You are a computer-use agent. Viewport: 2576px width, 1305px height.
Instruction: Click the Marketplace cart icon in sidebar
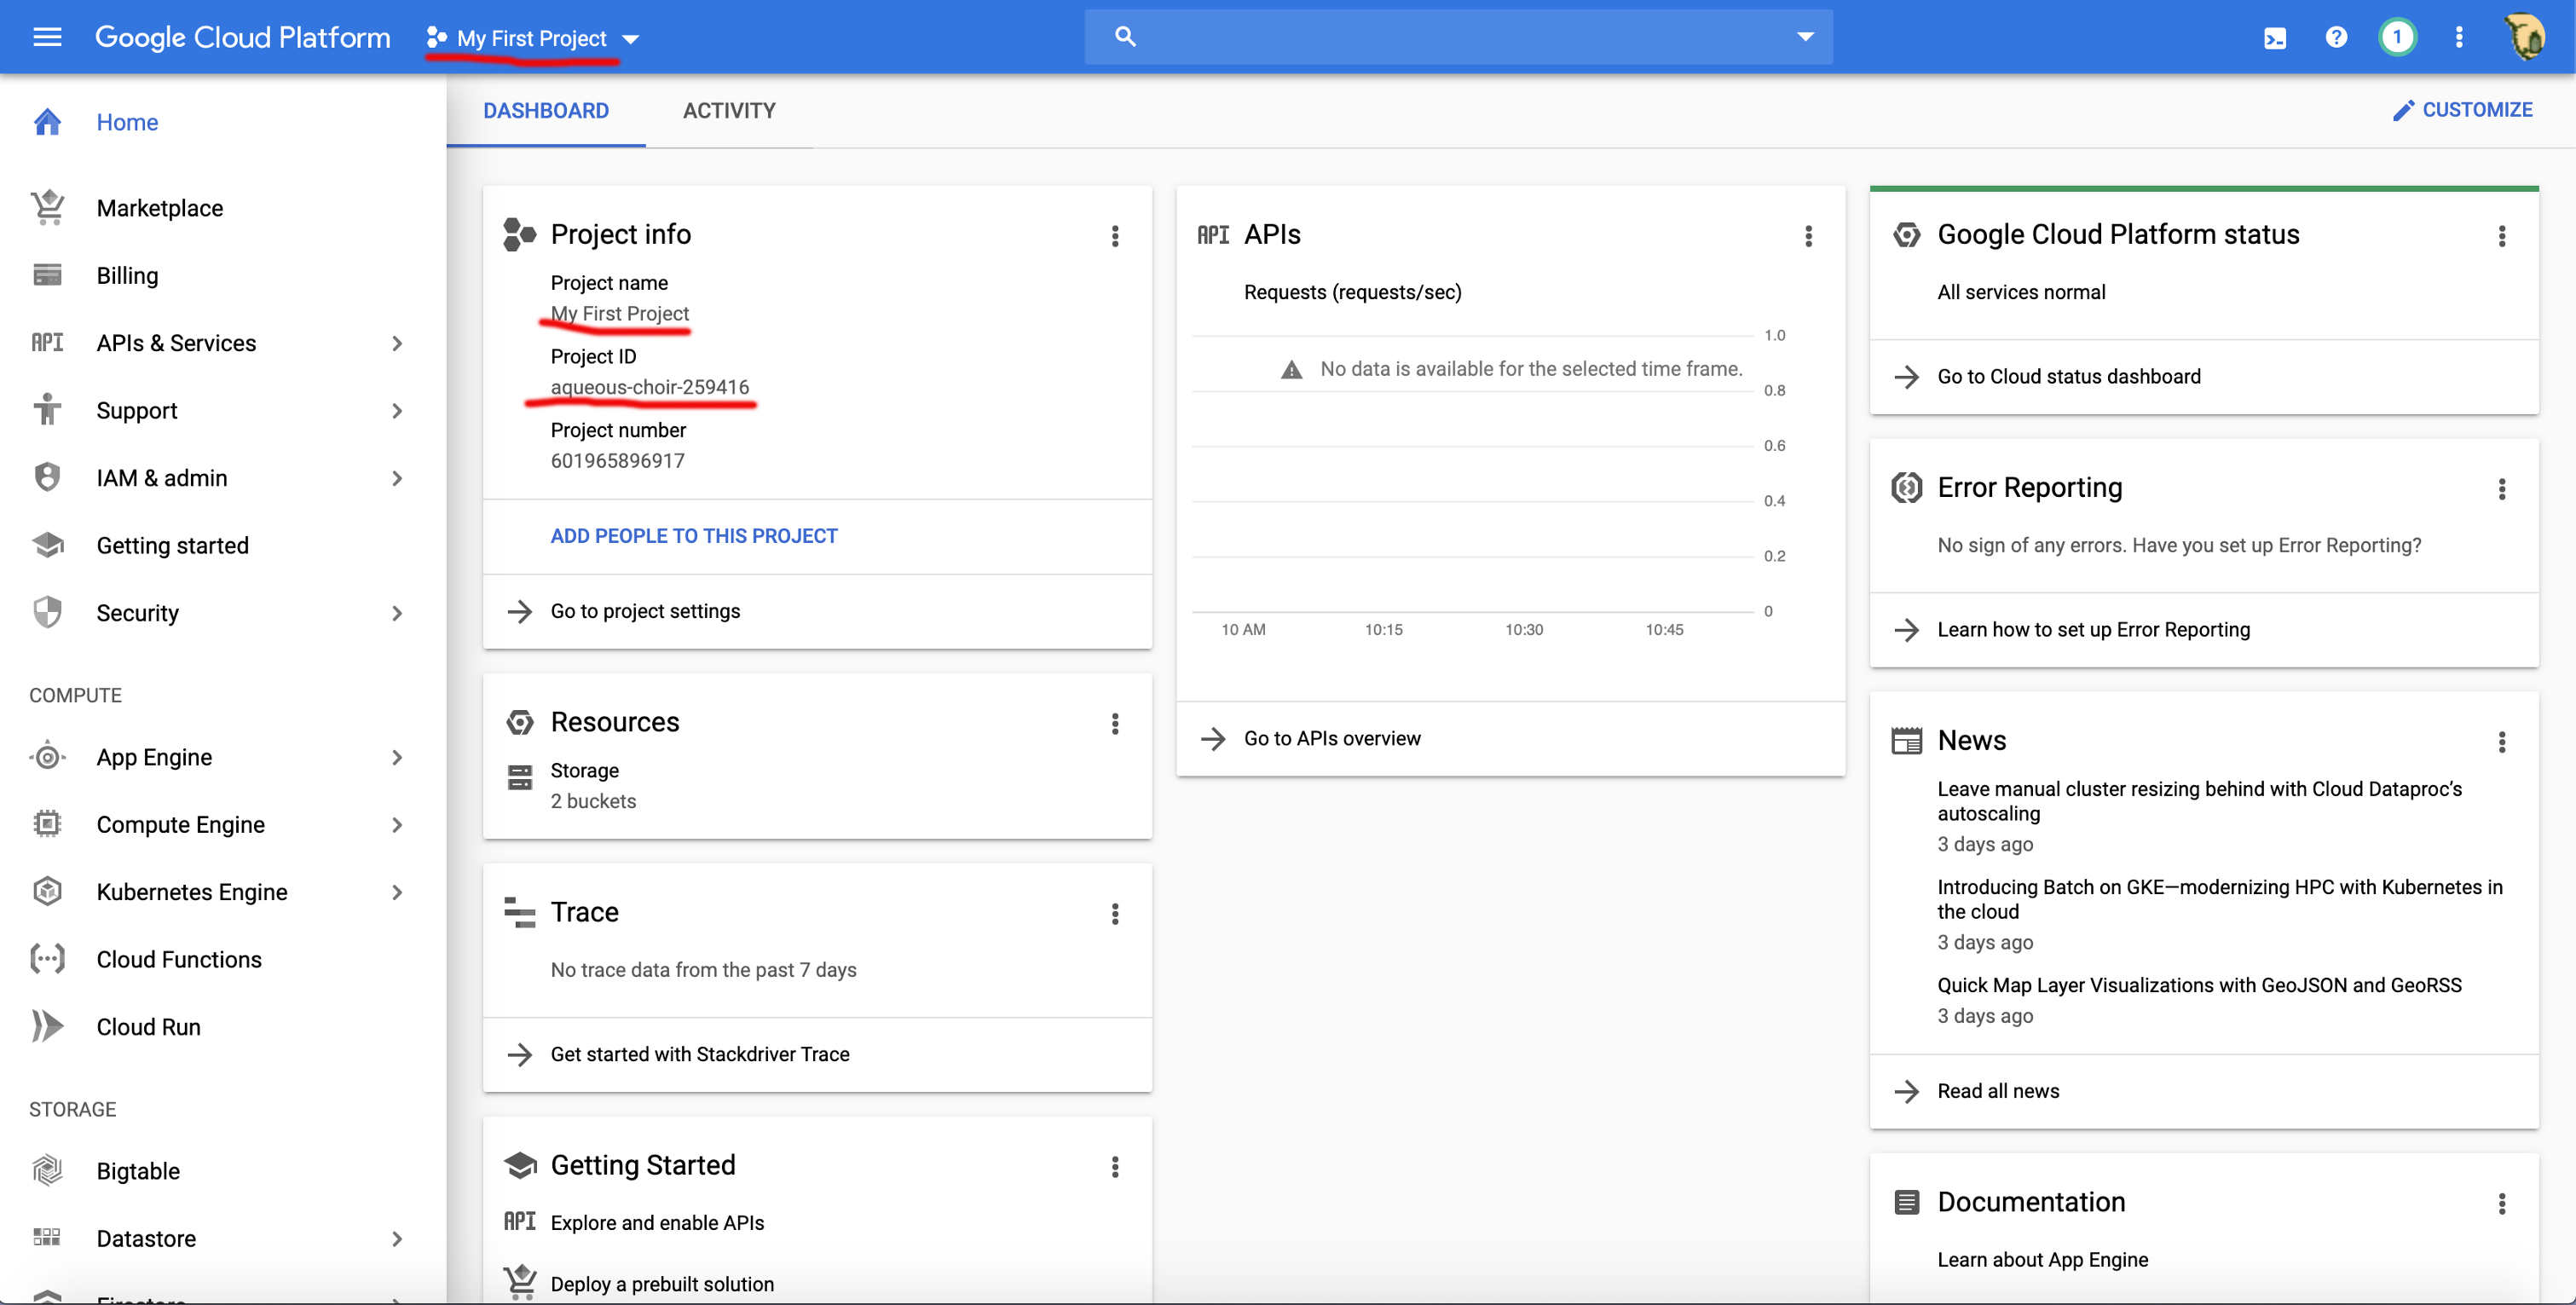point(47,207)
